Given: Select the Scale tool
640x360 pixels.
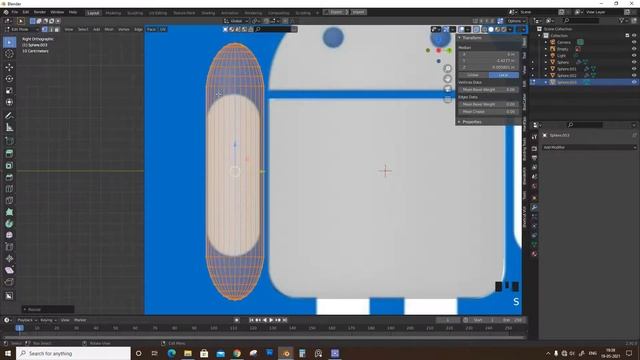Looking at the screenshot, I should pos(9,91).
